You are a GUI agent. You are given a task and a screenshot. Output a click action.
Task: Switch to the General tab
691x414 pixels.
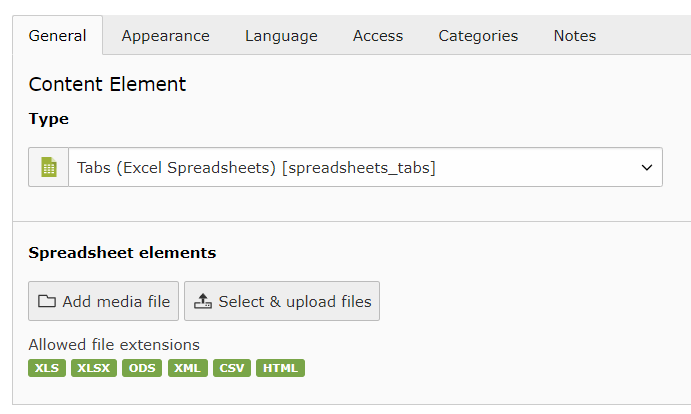point(57,36)
